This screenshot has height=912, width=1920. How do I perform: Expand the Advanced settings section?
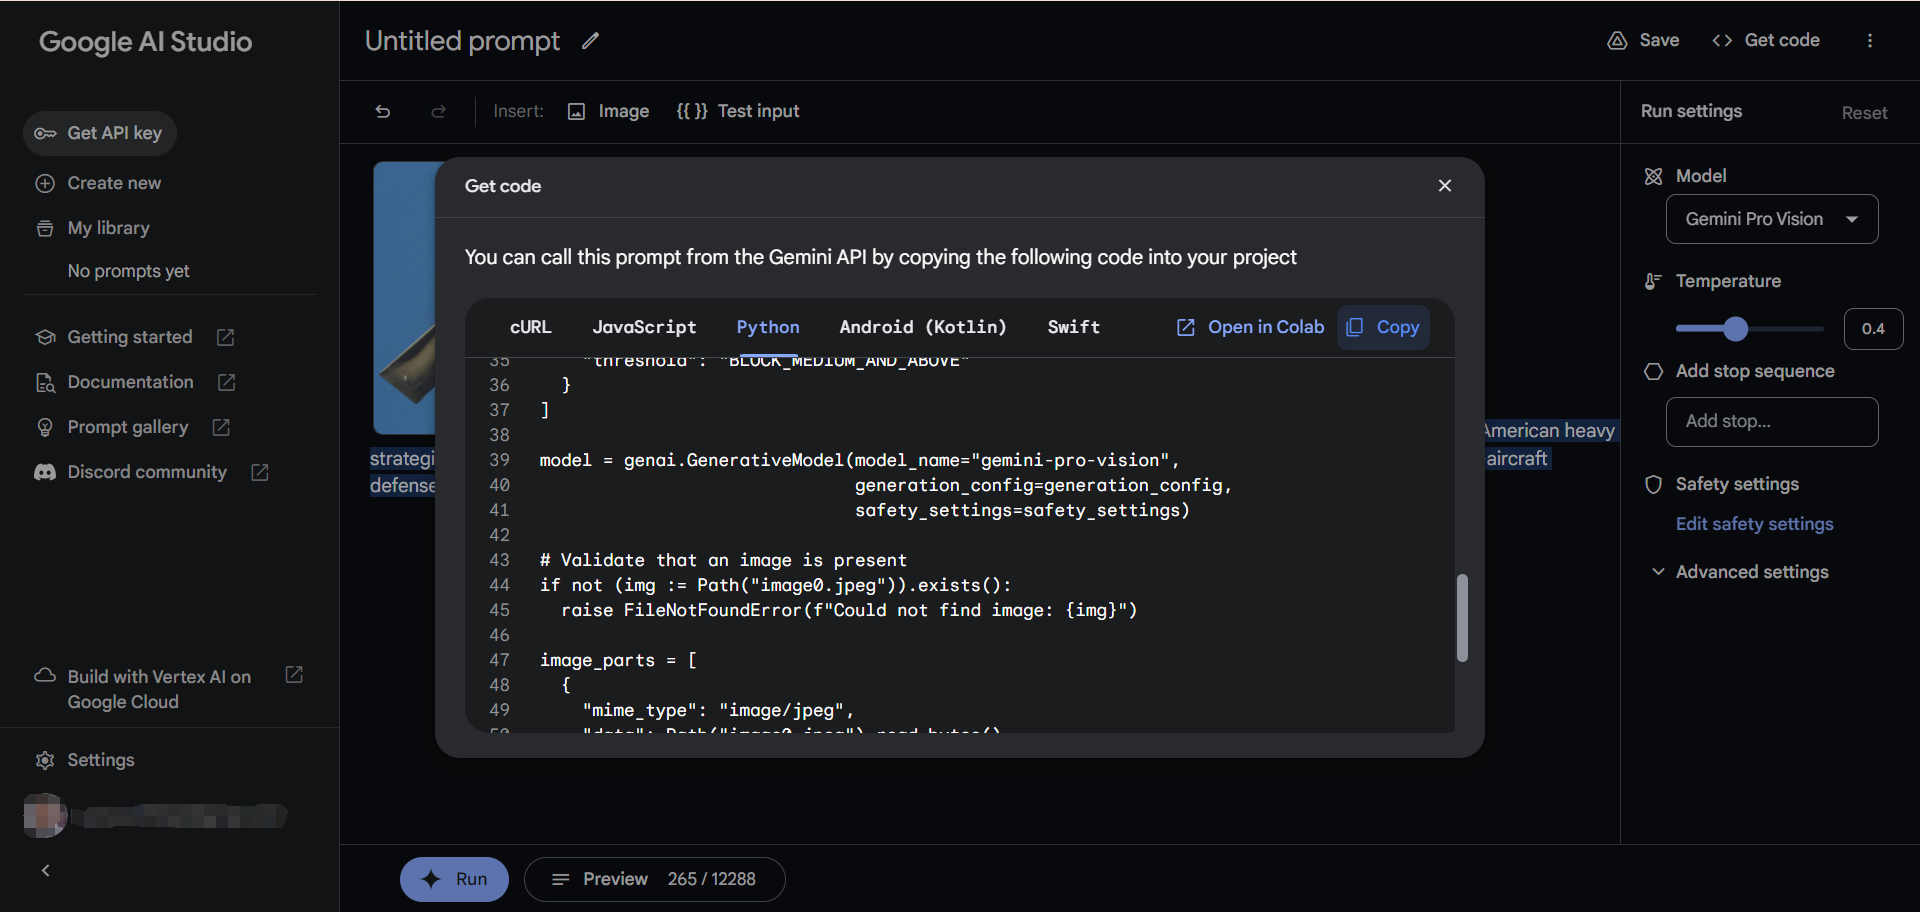[x=1740, y=572]
